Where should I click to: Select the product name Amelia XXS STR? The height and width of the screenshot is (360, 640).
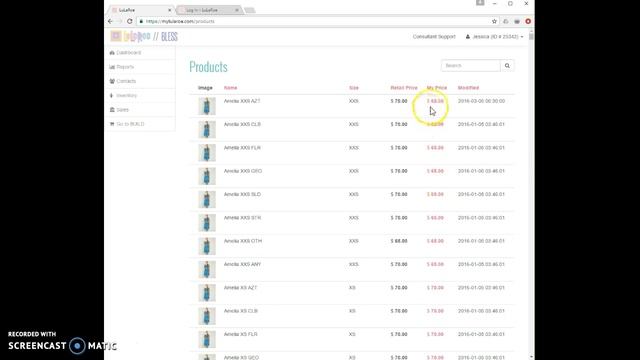pos(242,217)
